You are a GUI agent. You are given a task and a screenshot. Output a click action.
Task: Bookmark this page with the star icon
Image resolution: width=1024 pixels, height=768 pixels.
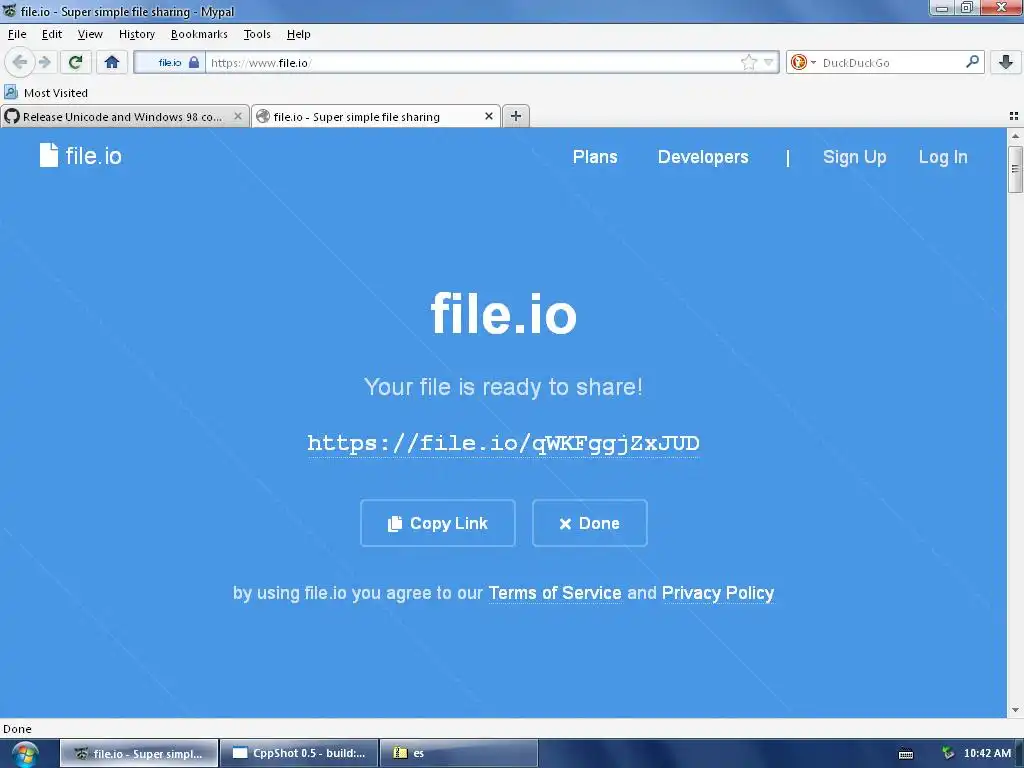(748, 63)
